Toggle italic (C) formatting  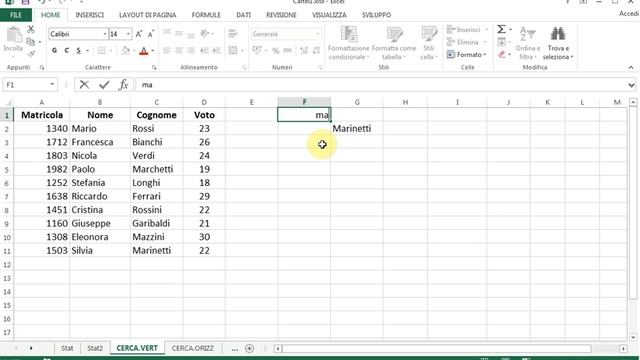(67, 51)
